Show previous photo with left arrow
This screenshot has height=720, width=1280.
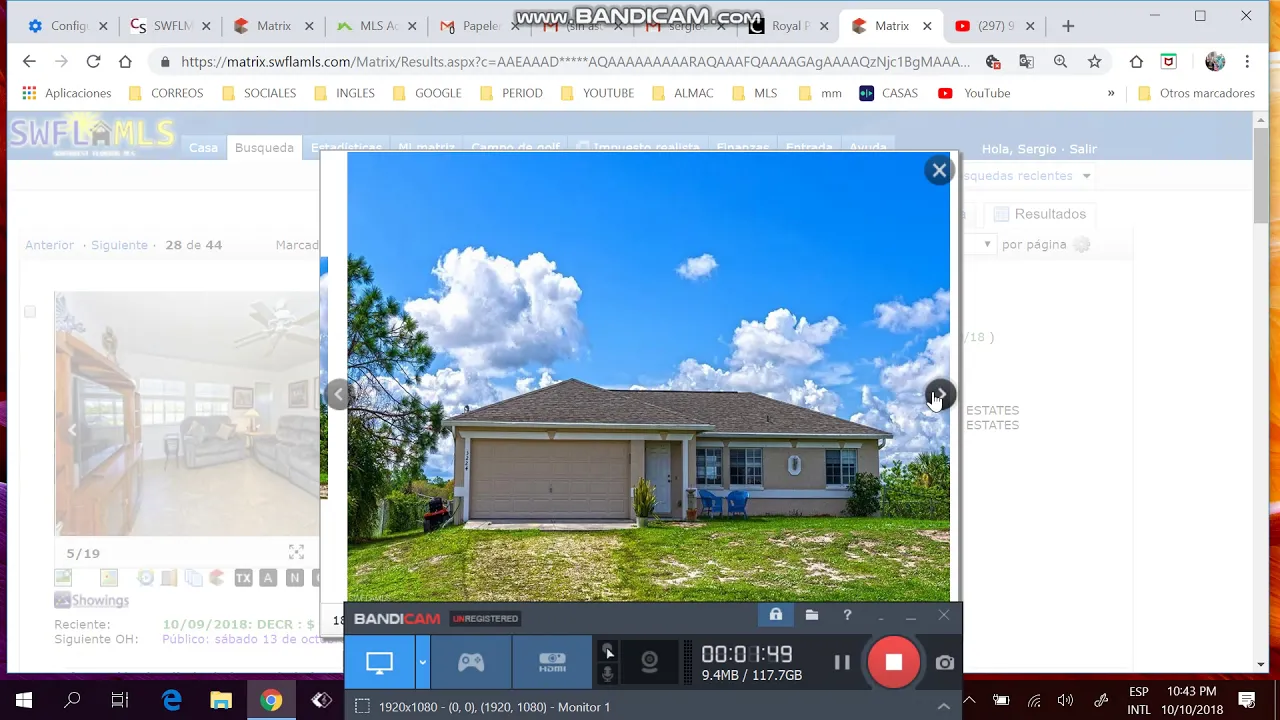click(338, 394)
